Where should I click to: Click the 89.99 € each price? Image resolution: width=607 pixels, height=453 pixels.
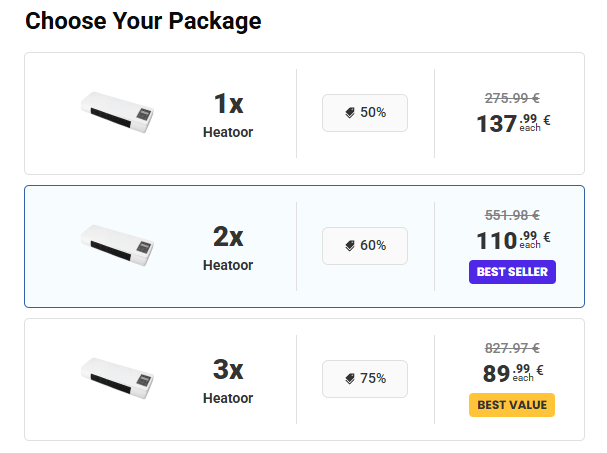pos(515,373)
